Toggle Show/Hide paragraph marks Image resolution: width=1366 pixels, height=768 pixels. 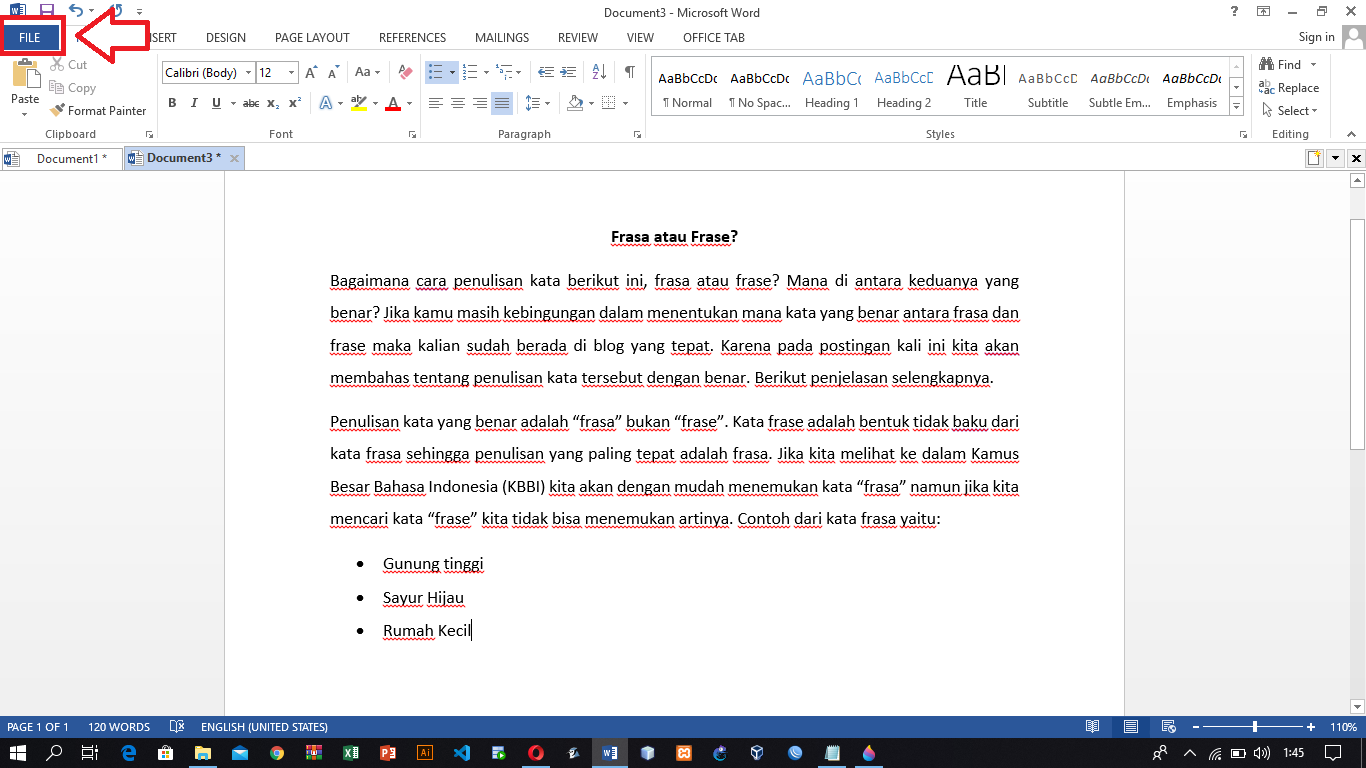tap(630, 73)
